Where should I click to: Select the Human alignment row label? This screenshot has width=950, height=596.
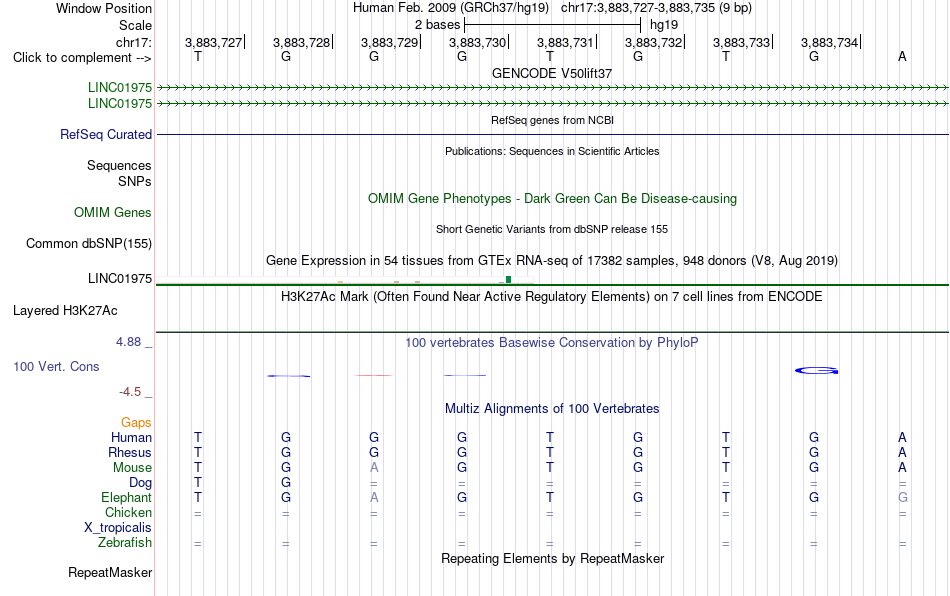(131, 437)
